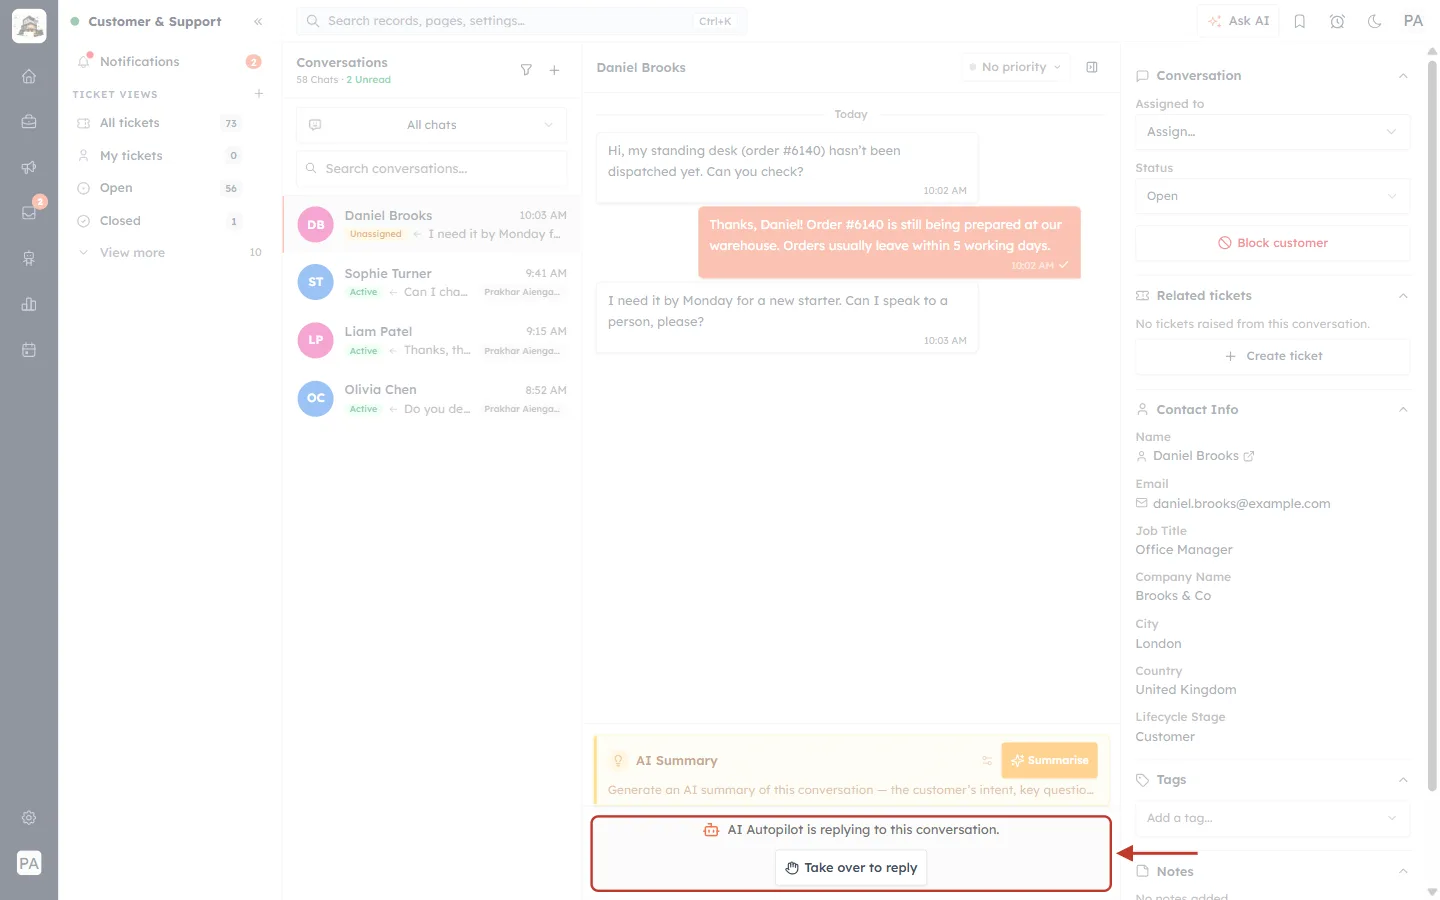Open Daniel Brooks contact external link
The image size is (1440, 900).
click(x=1248, y=456)
